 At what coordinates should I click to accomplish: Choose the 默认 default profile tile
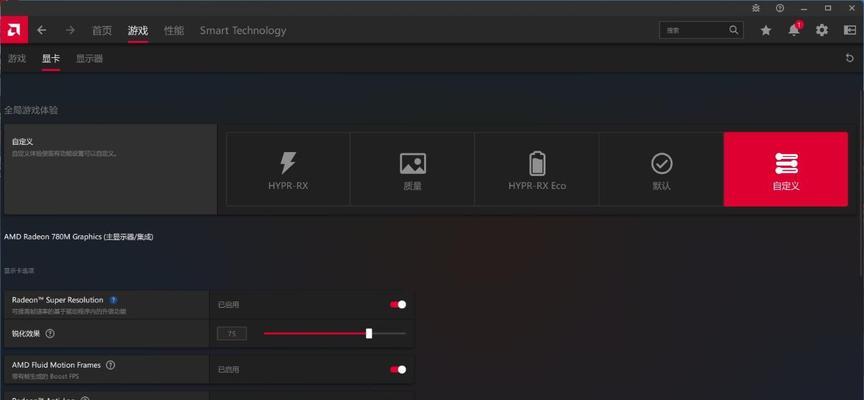pyautogui.click(x=661, y=169)
